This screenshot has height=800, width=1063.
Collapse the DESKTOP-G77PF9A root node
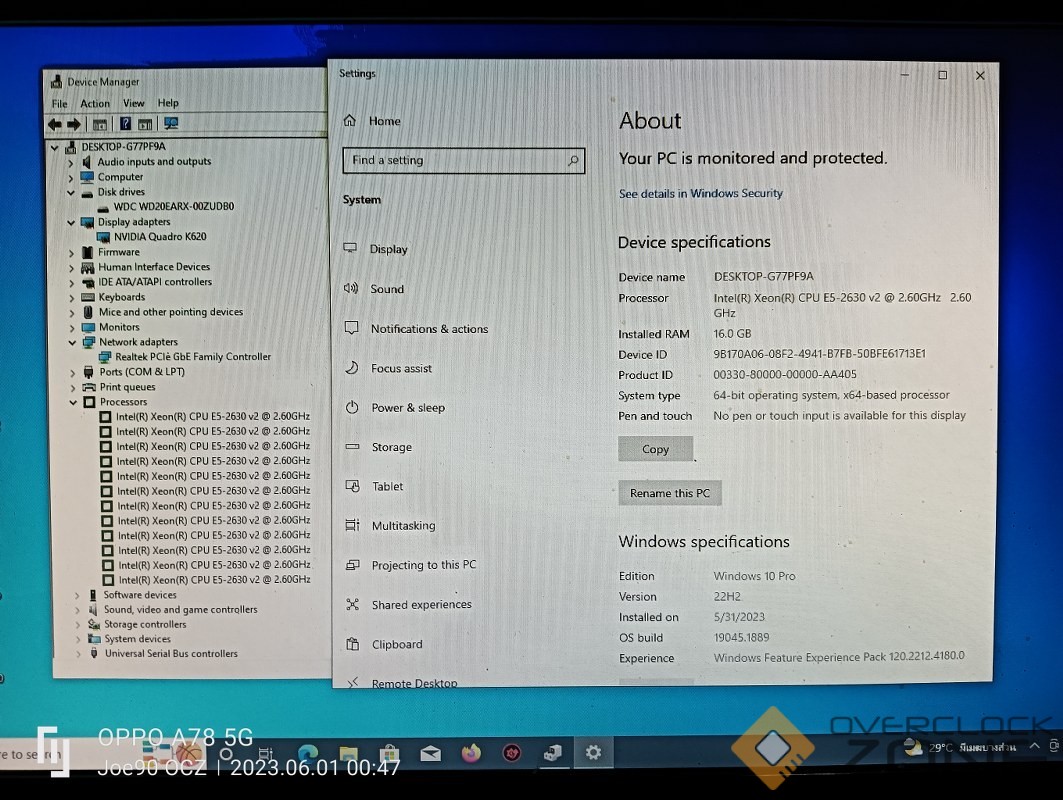pos(55,147)
